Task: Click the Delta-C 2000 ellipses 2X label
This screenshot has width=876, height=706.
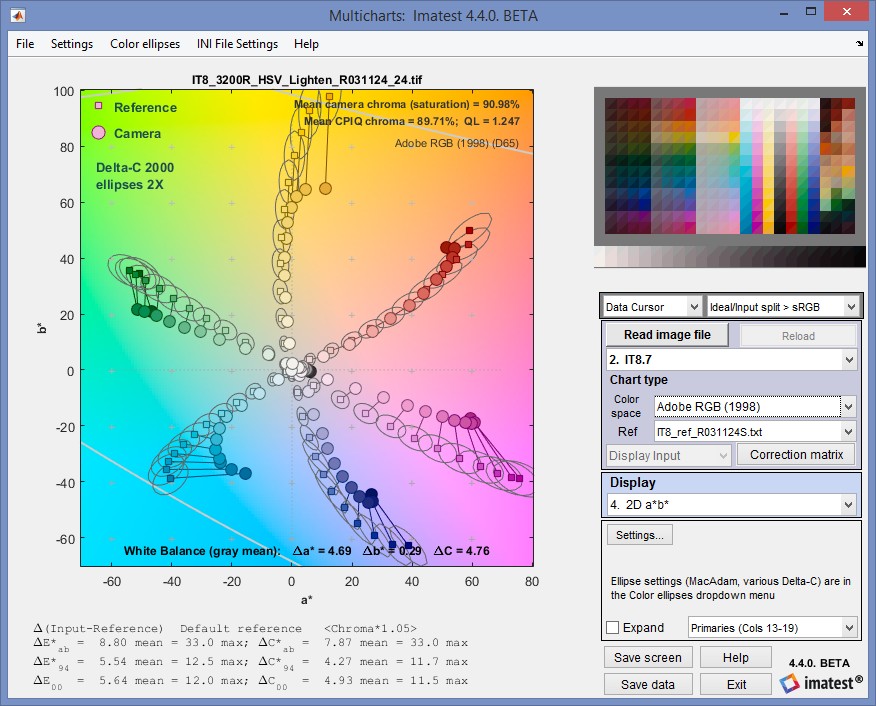Action: [x=135, y=176]
